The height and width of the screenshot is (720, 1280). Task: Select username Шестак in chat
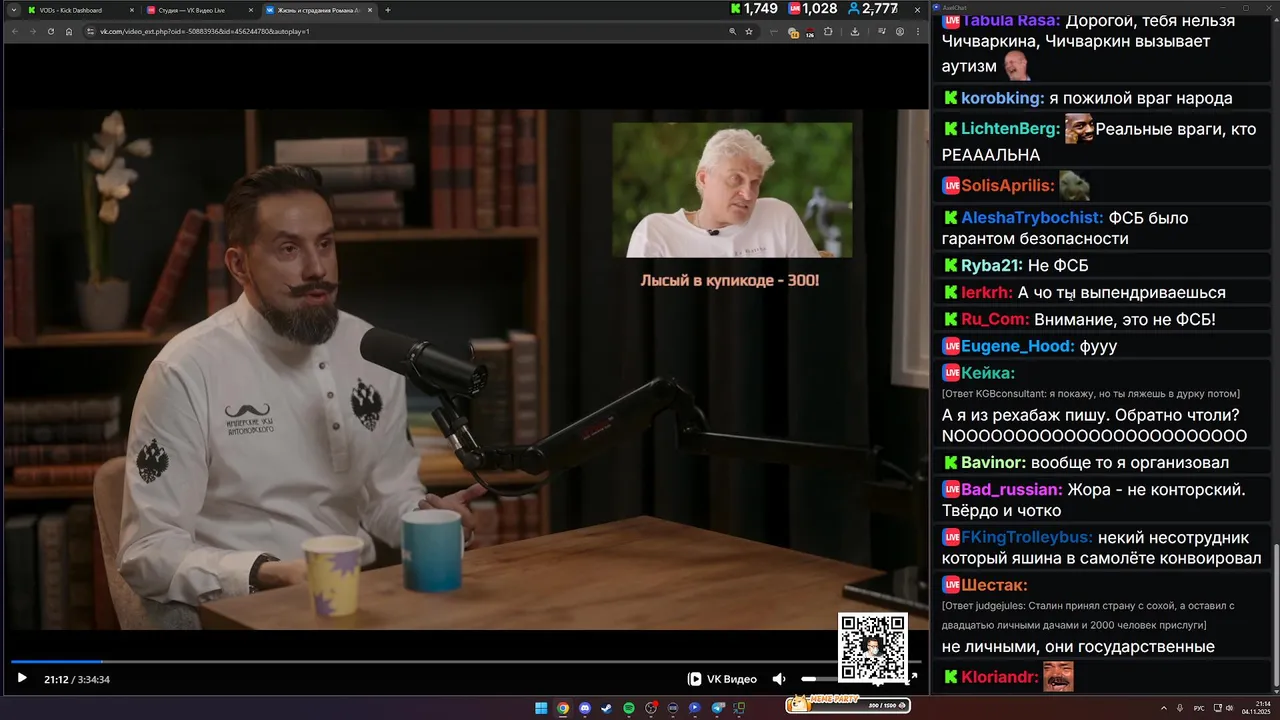(994, 585)
